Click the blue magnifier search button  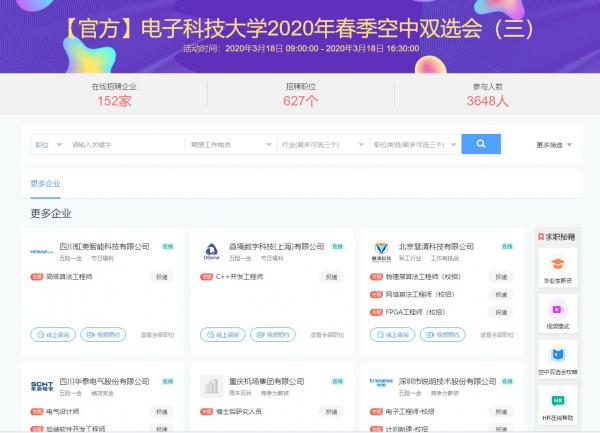tap(481, 144)
